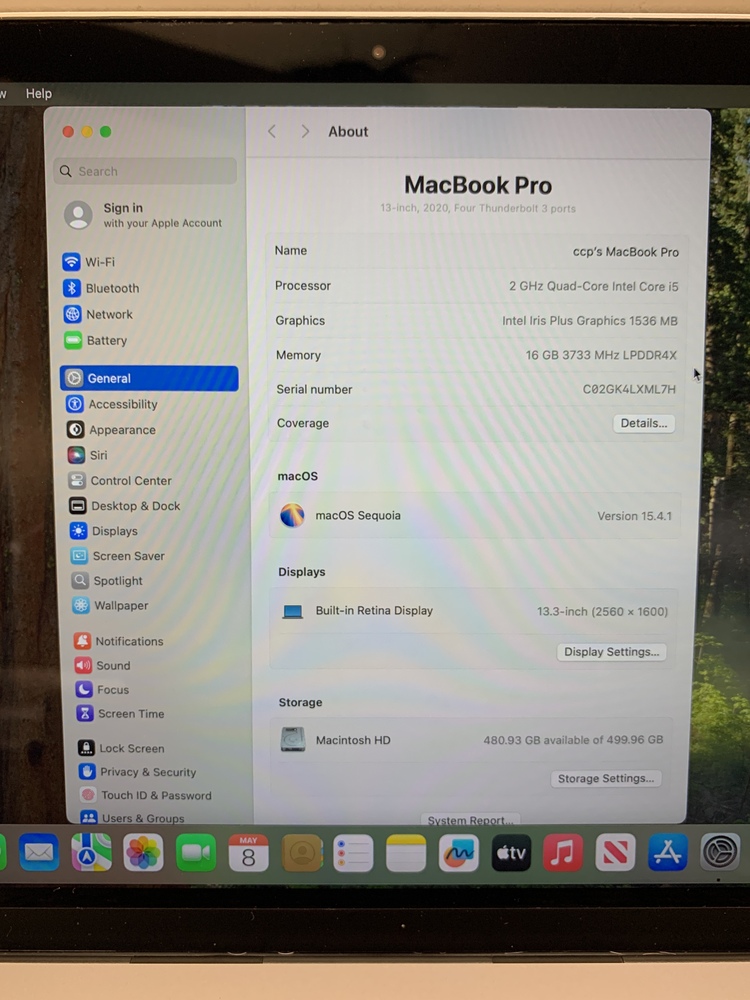This screenshot has width=750, height=1000.
Task: Open Apple TV app in Dock
Action: [511, 853]
